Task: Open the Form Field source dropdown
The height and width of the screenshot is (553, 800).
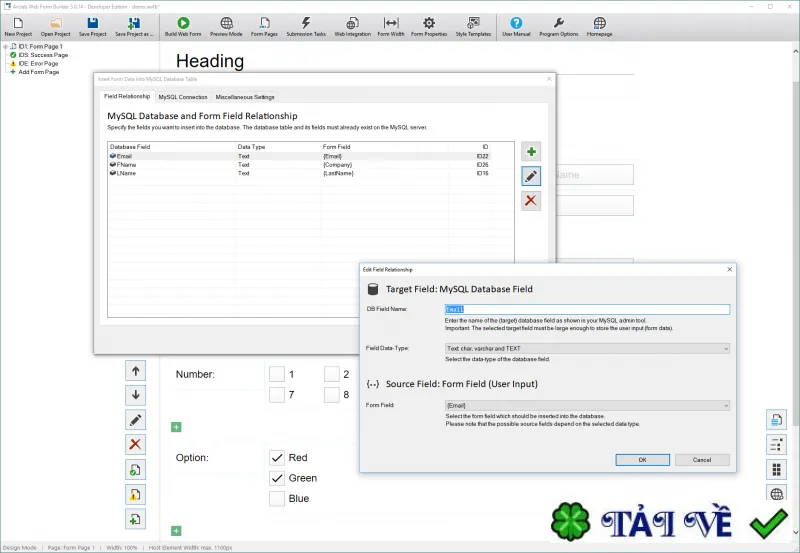Action: pos(587,406)
